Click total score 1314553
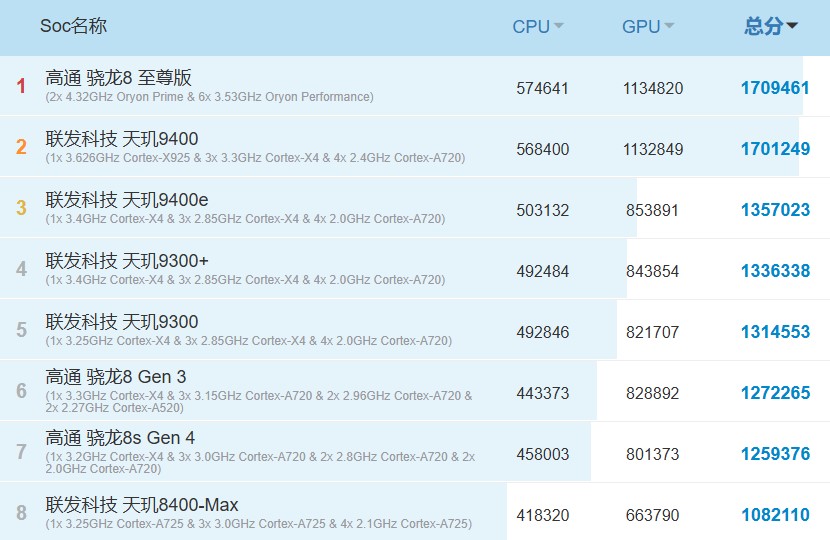This screenshot has height=540, width=830. pos(775,332)
